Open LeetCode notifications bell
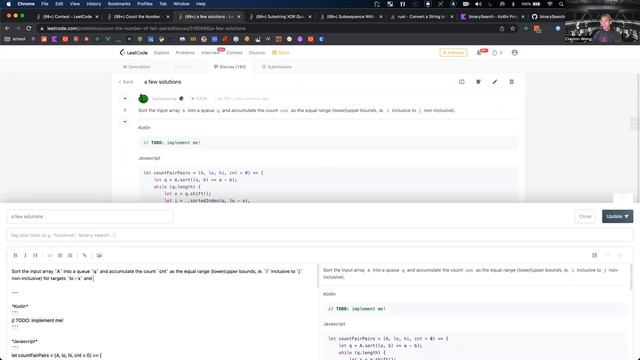 click(479, 53)
